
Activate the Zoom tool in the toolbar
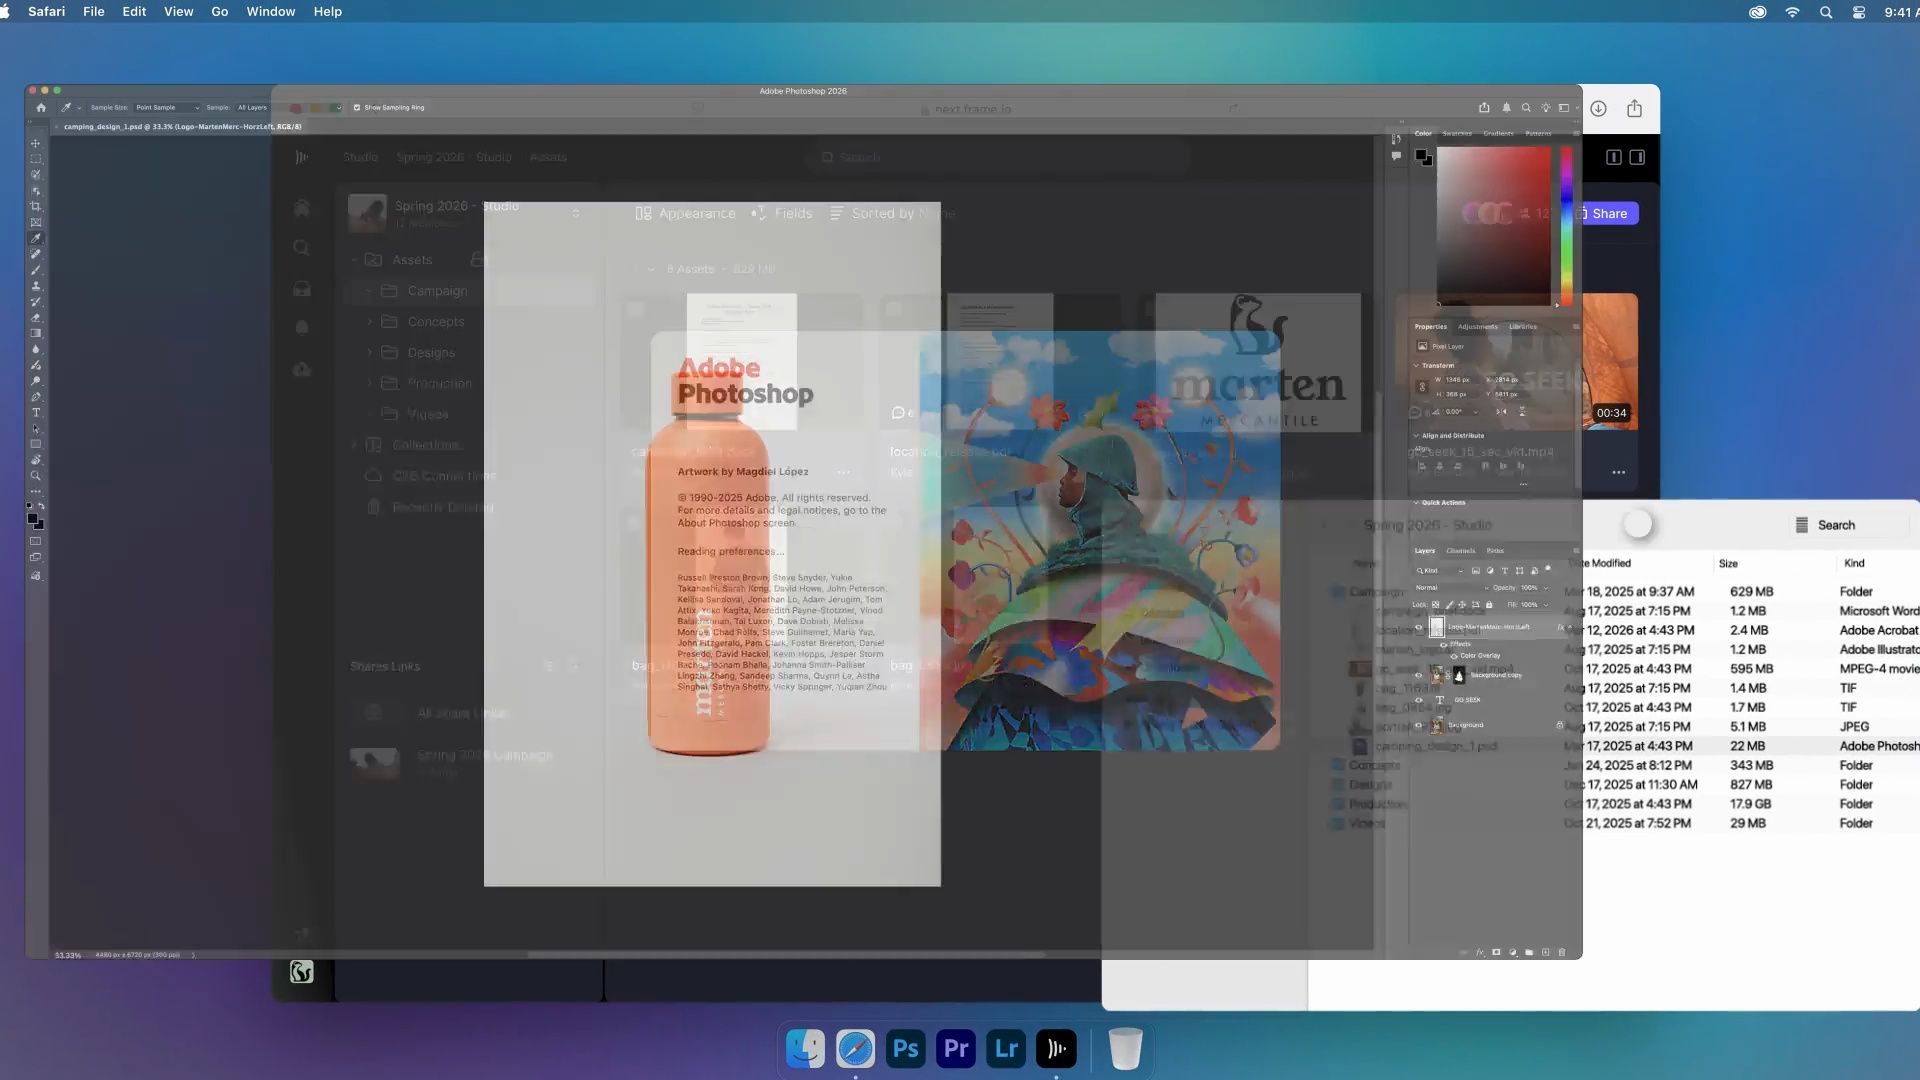point(36,475)
